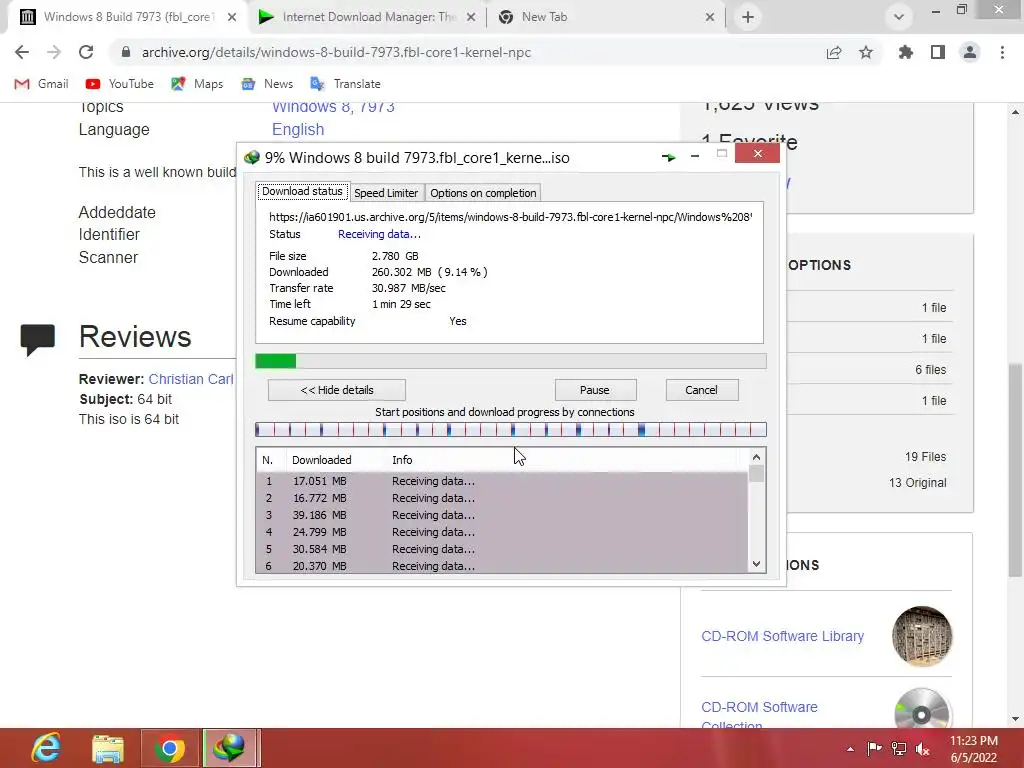
Task: Select connection 5 row with 30.584 MB
Action: [502, 549]
